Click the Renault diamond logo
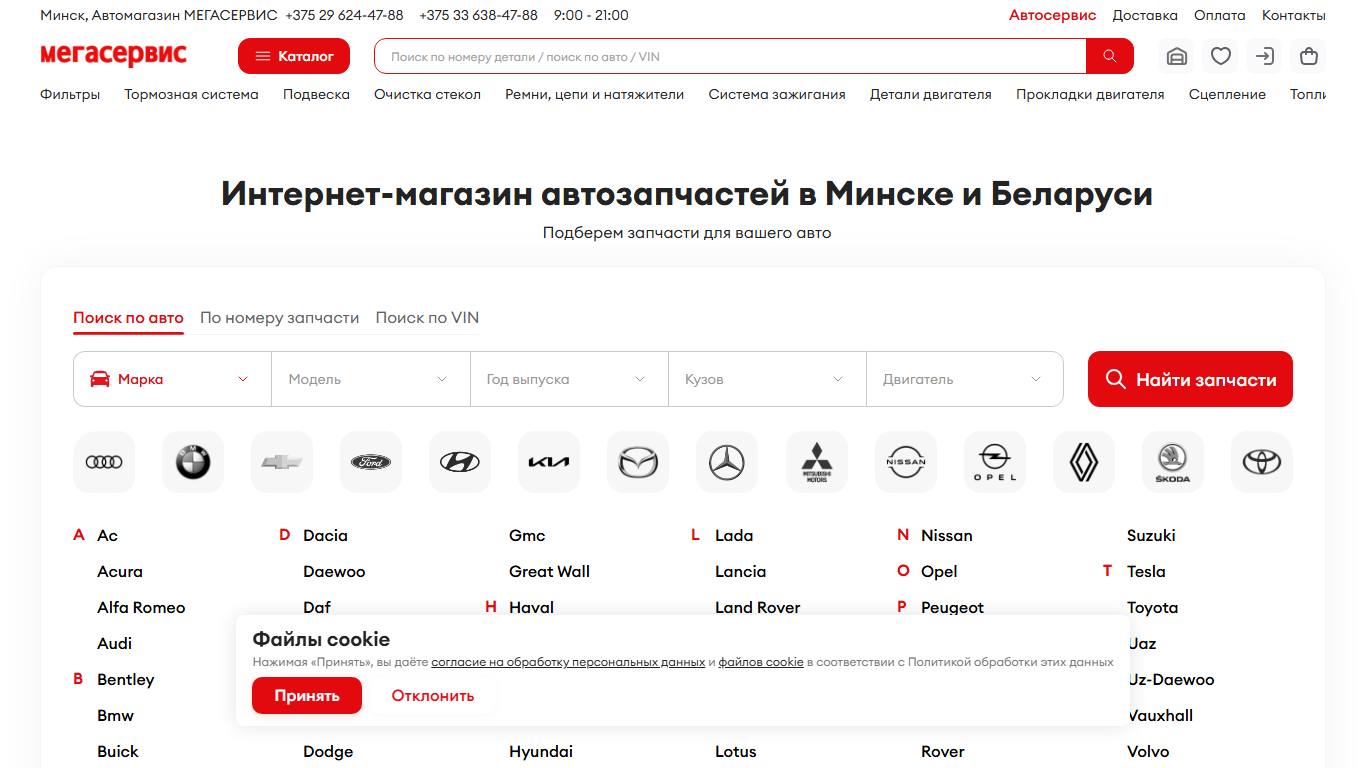This screenshot has height=768, width=1366. (x=1084, y=462)
